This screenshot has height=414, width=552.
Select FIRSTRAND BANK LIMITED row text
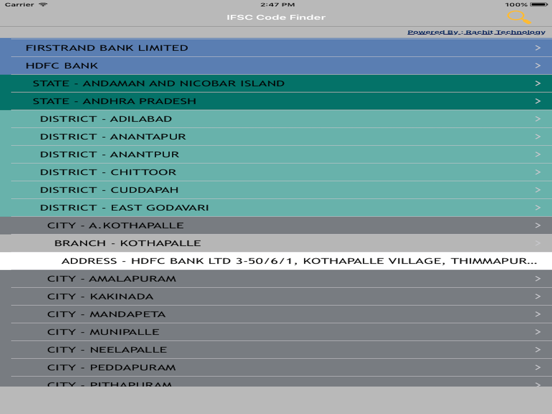107,48
